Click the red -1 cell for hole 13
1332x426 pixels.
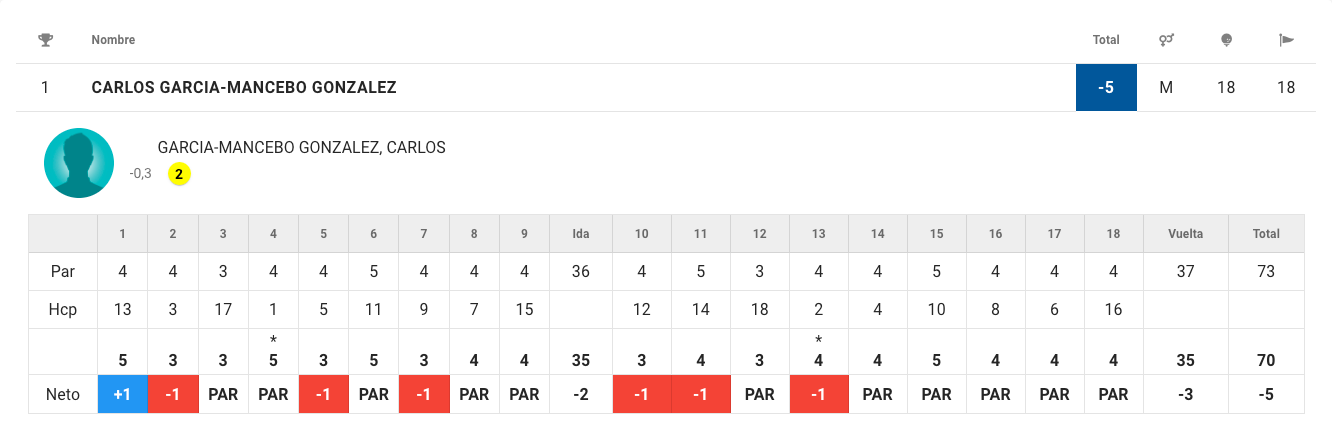819,394
